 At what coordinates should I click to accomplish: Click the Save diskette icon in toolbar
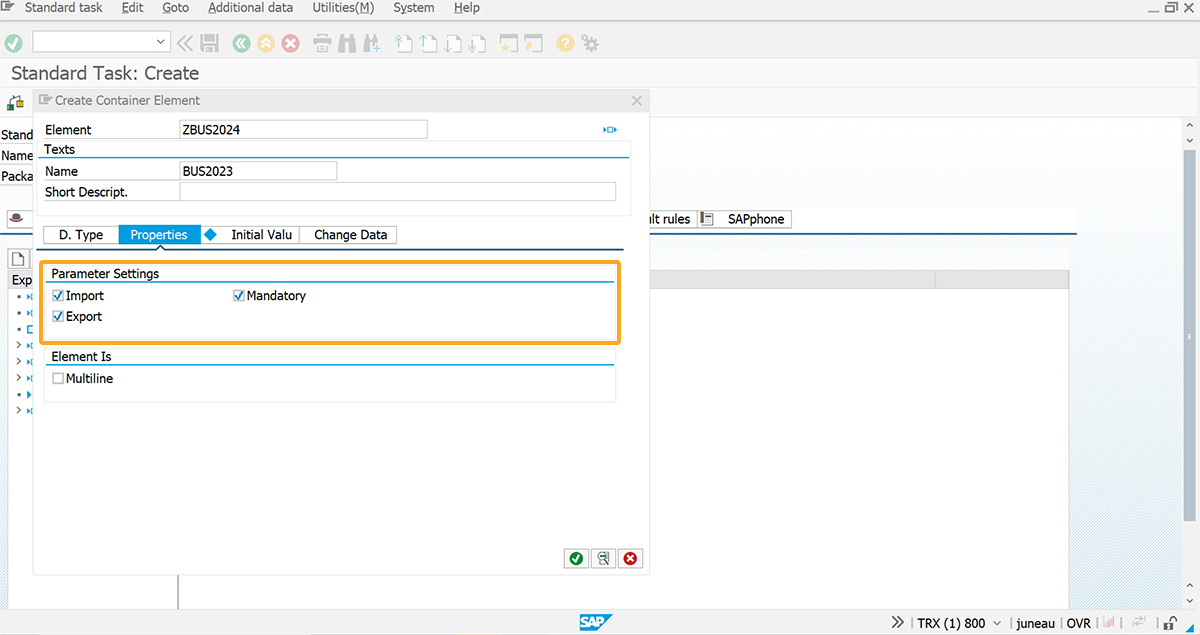click(x=210, y=43)
